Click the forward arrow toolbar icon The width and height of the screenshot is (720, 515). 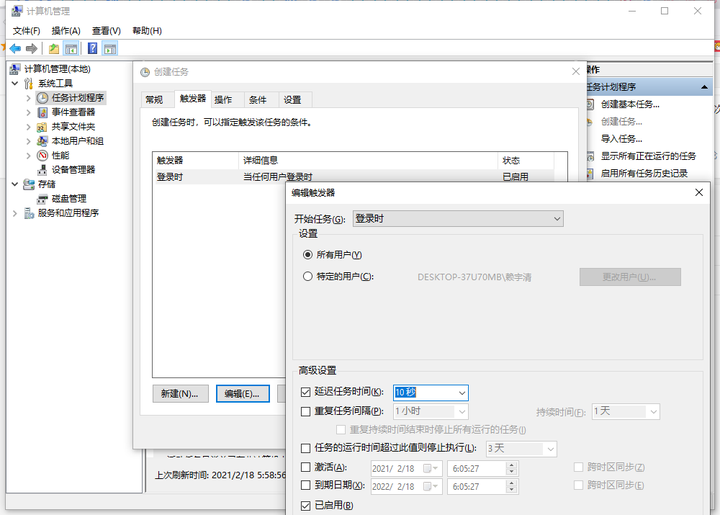[32, 48]
